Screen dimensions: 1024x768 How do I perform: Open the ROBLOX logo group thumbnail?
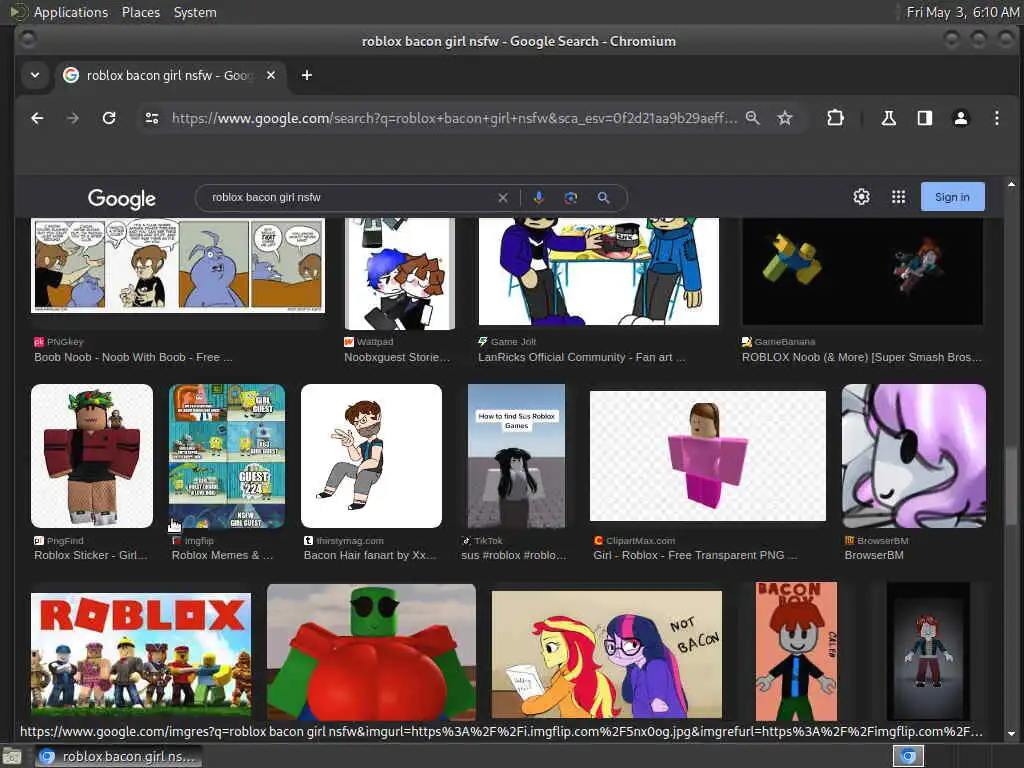tap(140, 654)
